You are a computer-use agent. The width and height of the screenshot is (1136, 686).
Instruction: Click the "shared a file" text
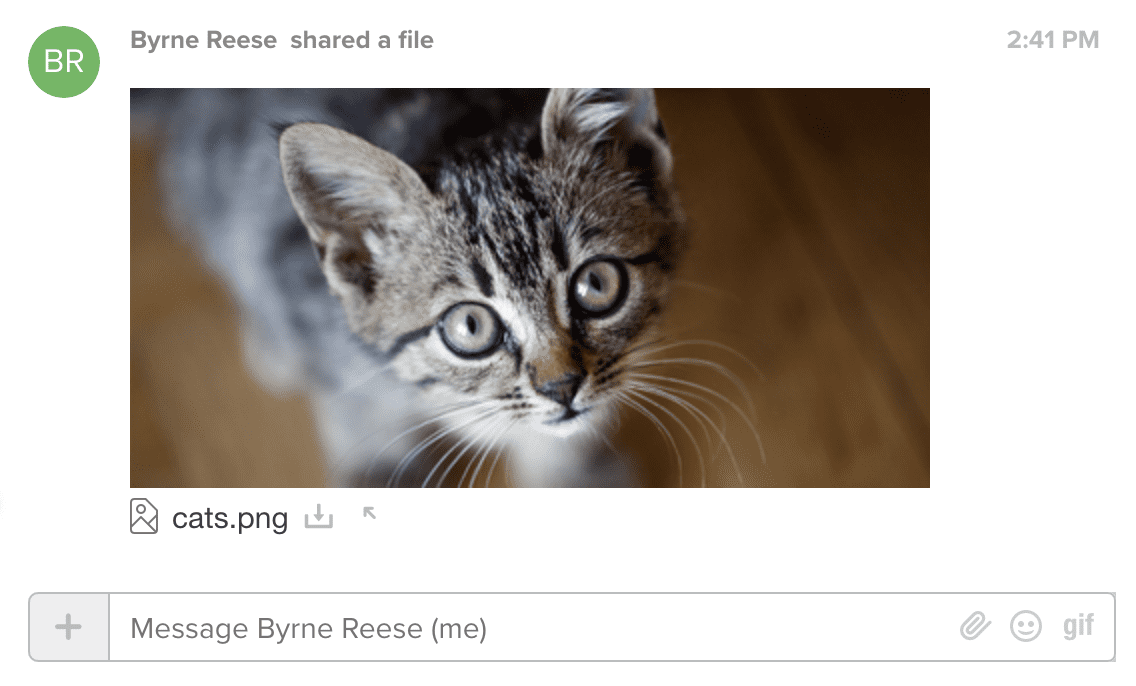[362, 41]
